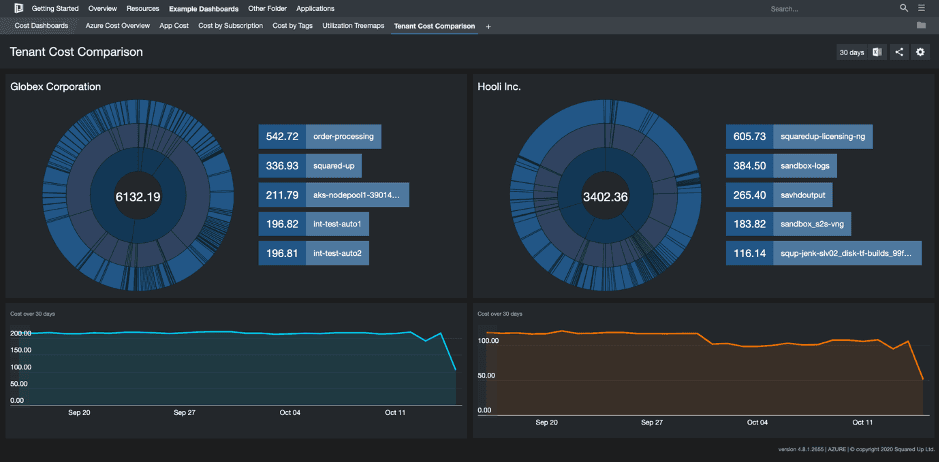Switch to Azure Cost Overview tab
This screenshot has width=939, height=462.
click(117, 26)
